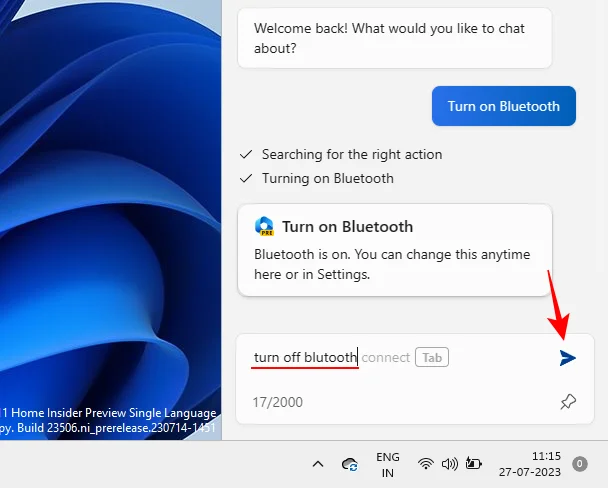Image resolution: width=608 pixels, height=488 pixels.
Task: Open Wi-Fi network tray icon
Action: [426, 464]
